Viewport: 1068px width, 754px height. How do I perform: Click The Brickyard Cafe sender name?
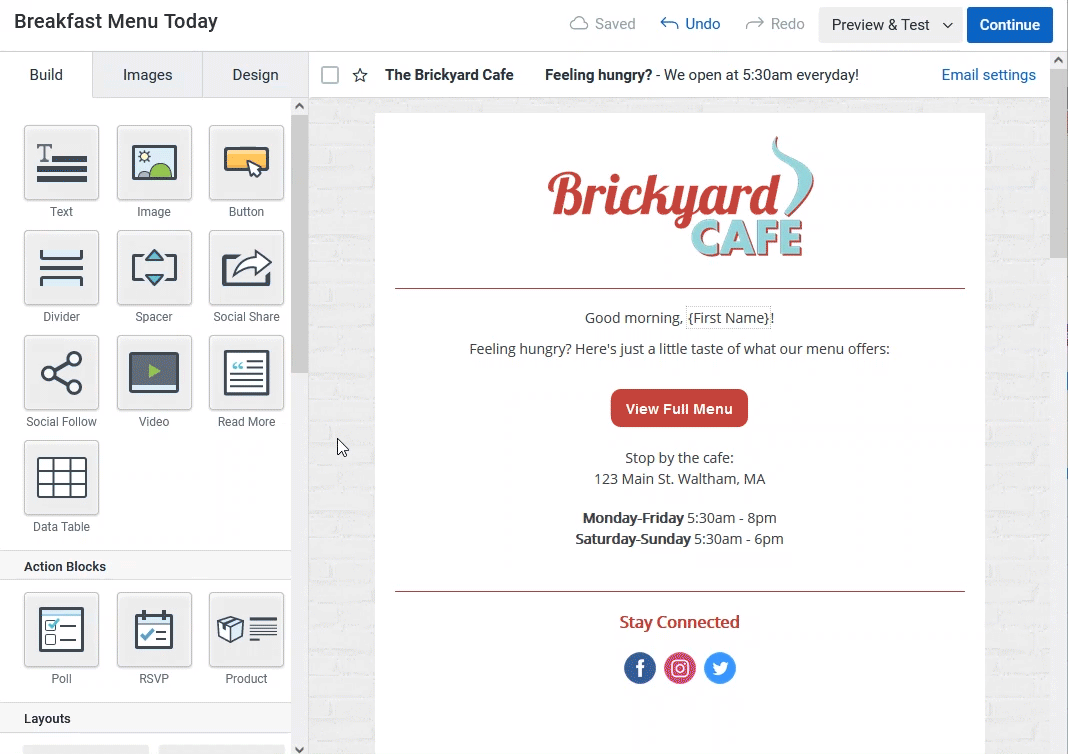(449, 75)
